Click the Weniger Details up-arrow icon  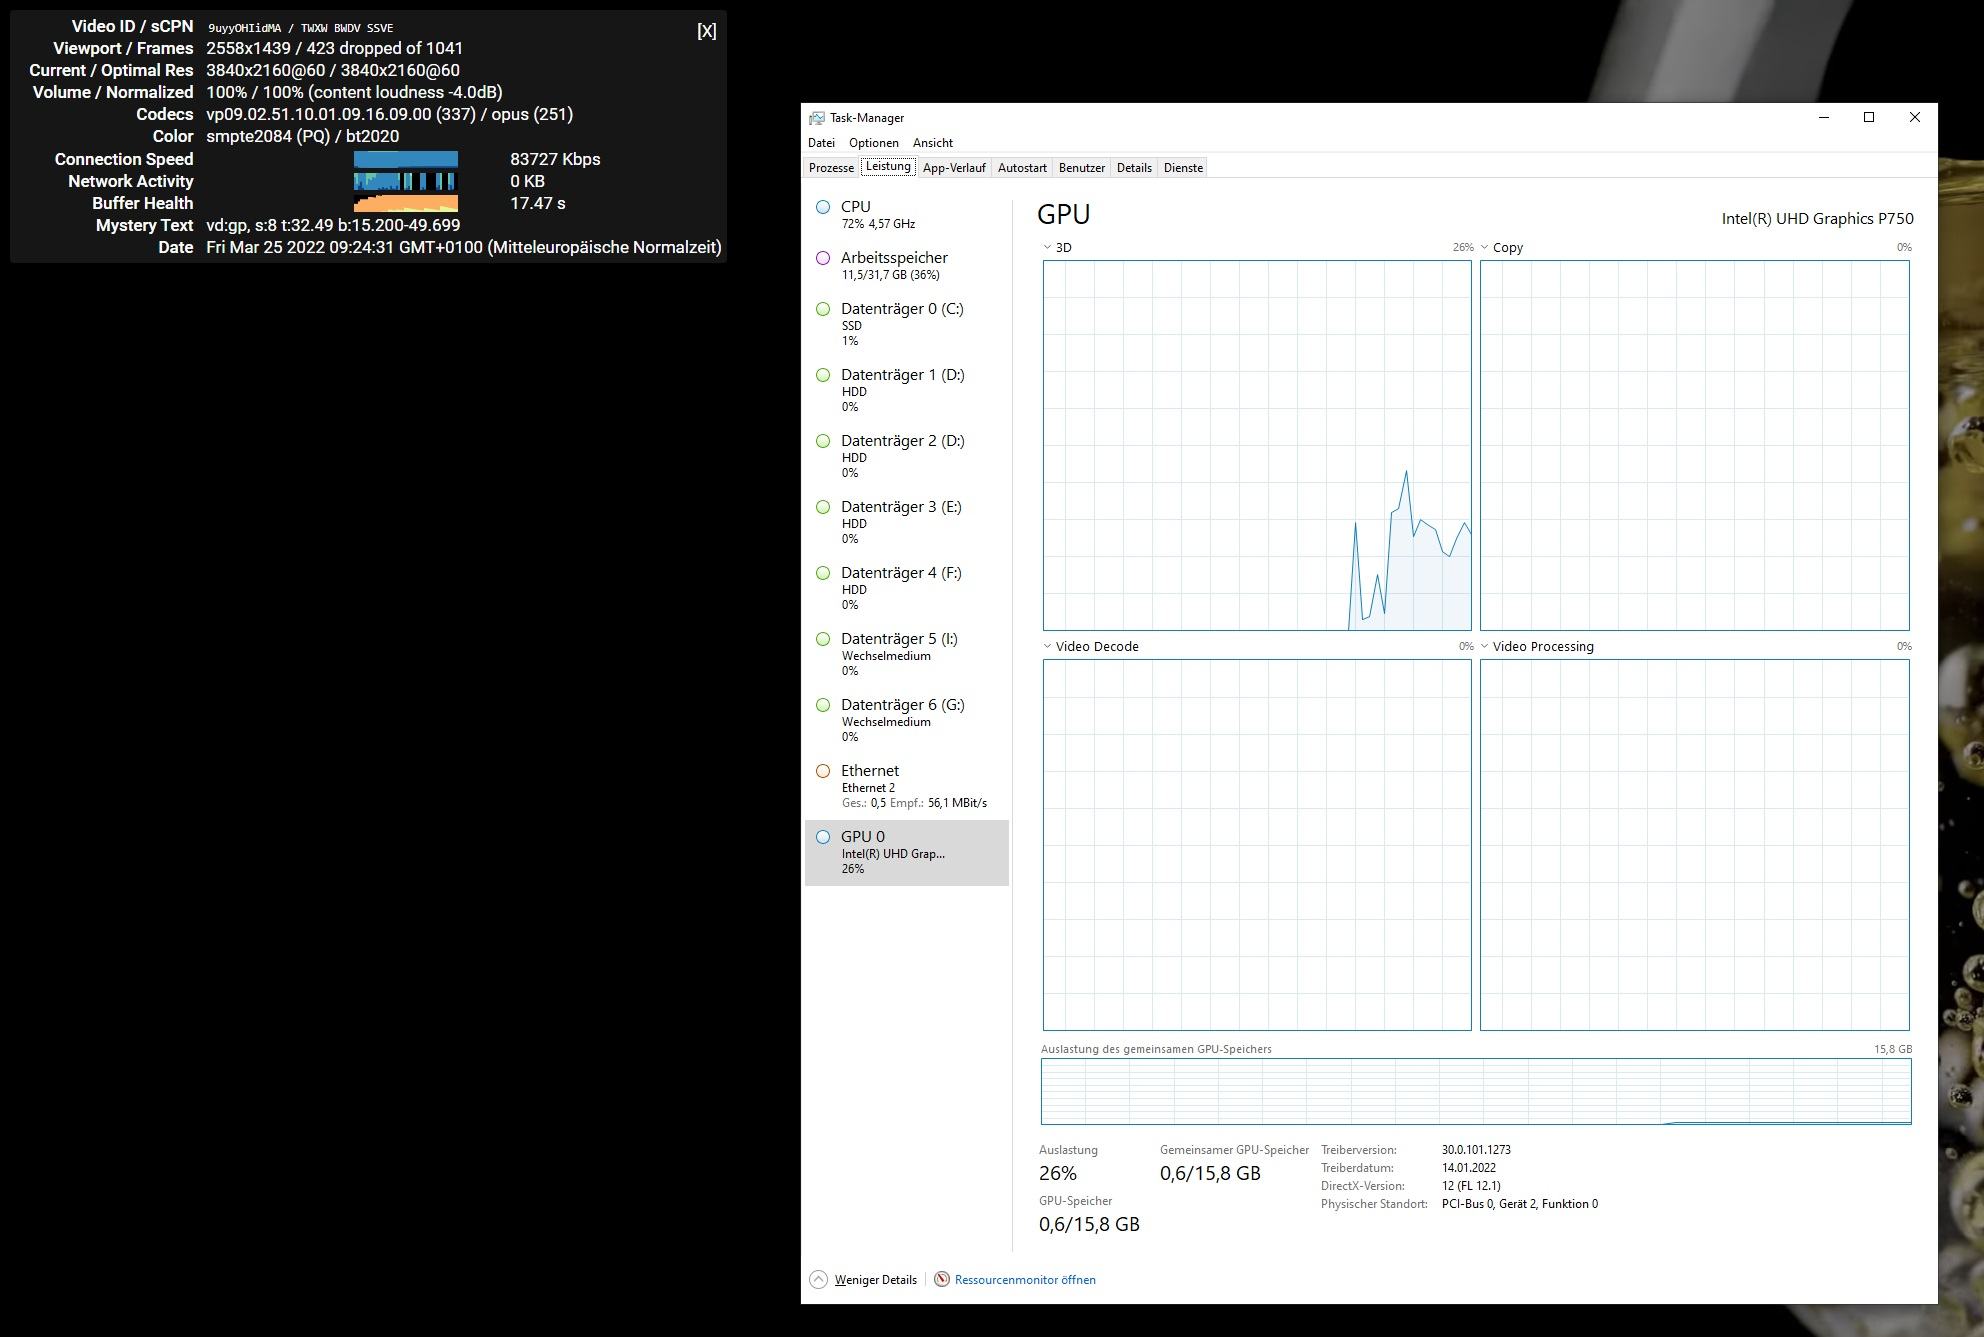(819, 1279)
